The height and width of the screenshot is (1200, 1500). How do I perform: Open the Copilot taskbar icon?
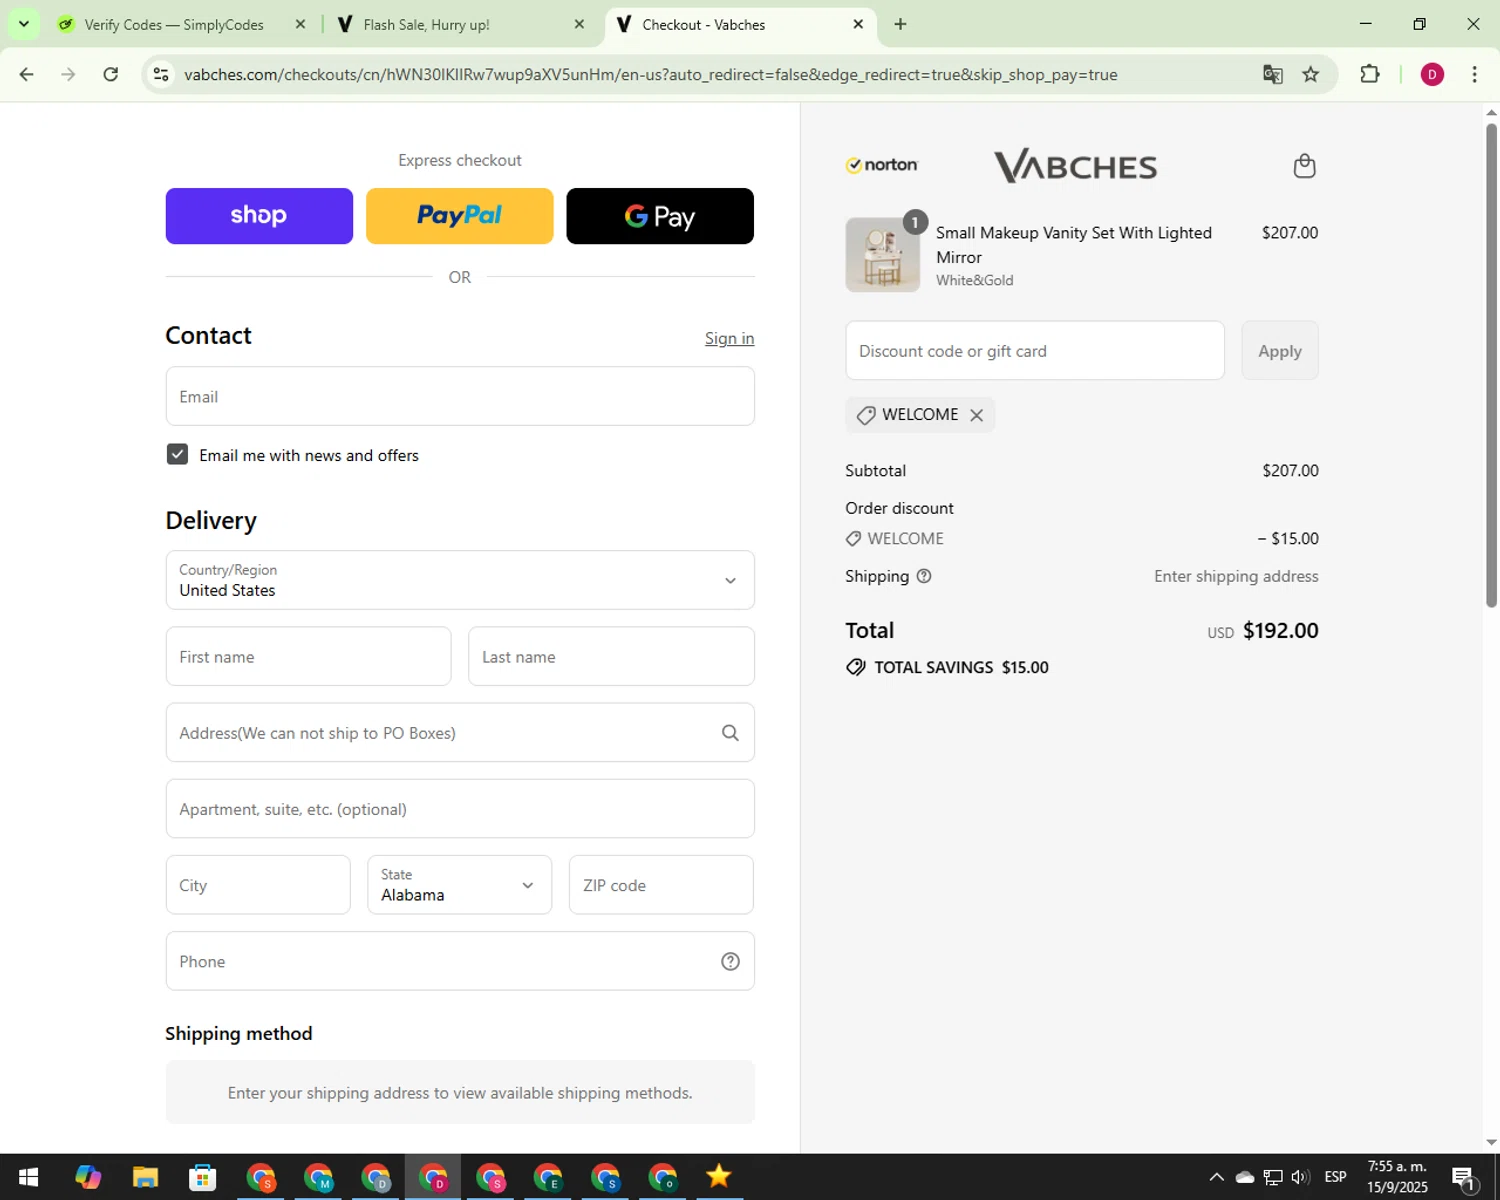coord(88,1177)
